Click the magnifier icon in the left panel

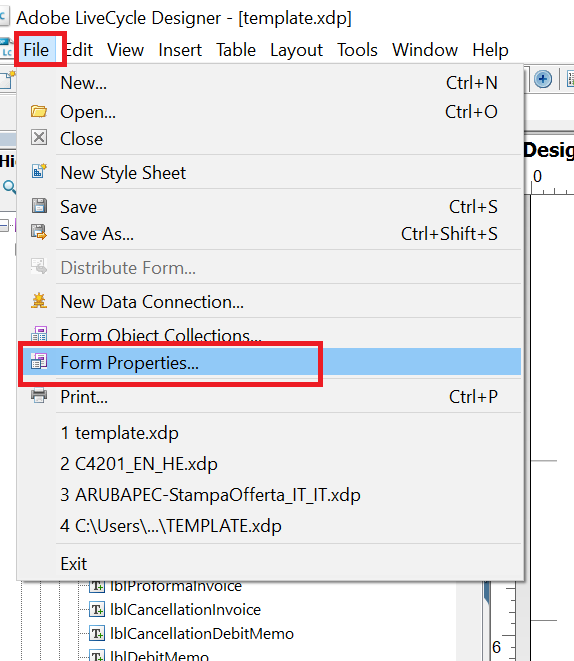(x=9, y=186)
